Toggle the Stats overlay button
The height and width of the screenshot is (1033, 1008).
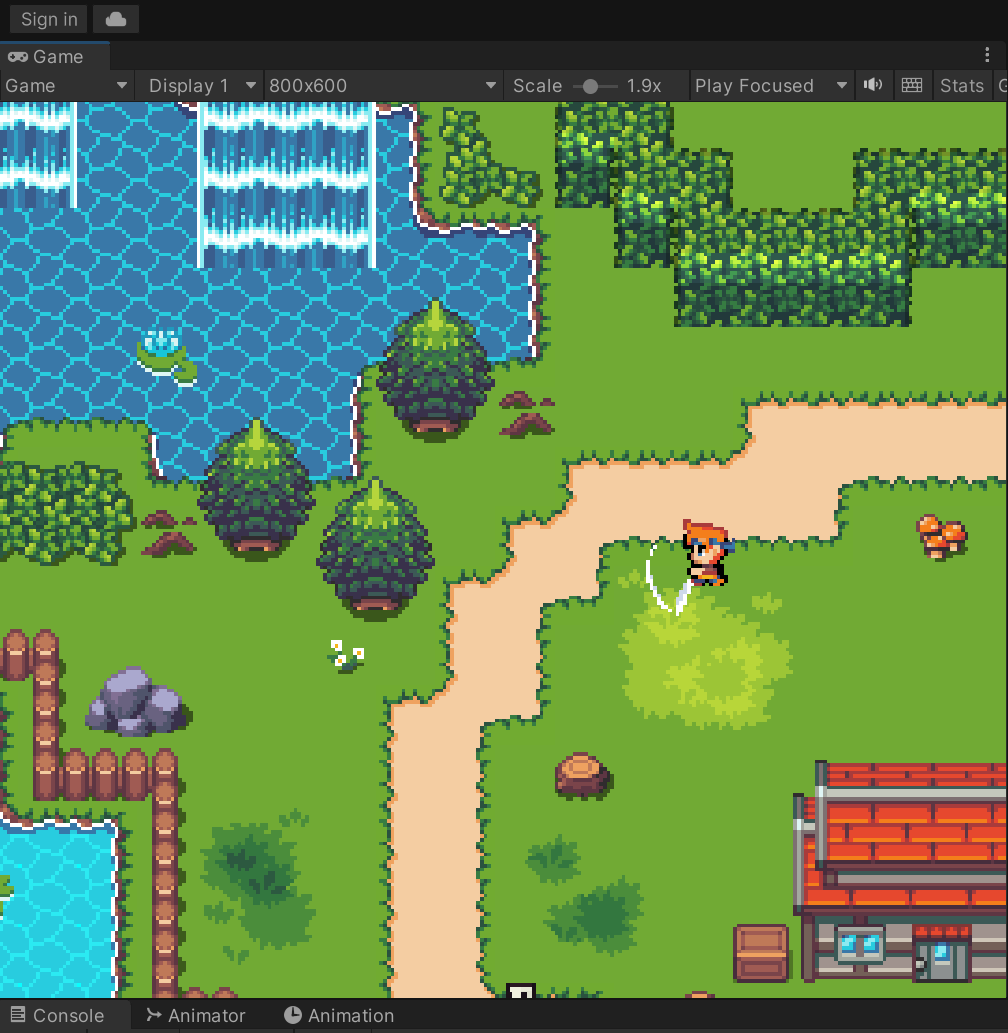[961, 86]
